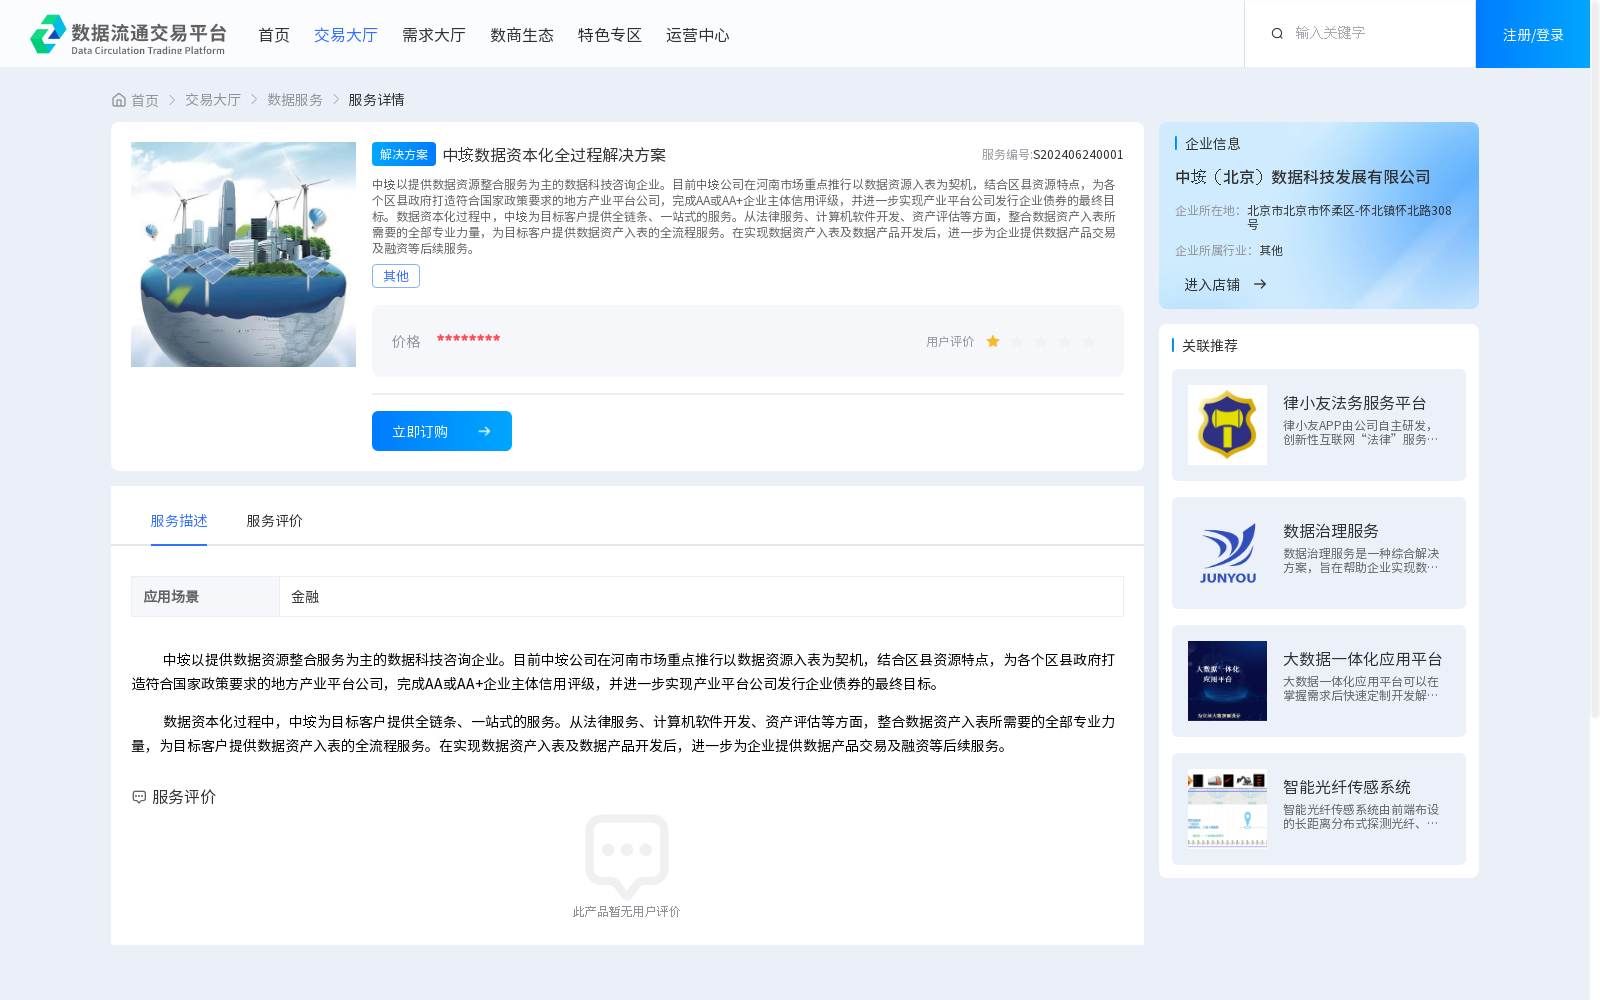The height and width of the screenshot is (1000, 1600).
Task: Click the address 北京市北京市怀柔区-怀北镇怀北路308号
Action: tap(1349, 217)
